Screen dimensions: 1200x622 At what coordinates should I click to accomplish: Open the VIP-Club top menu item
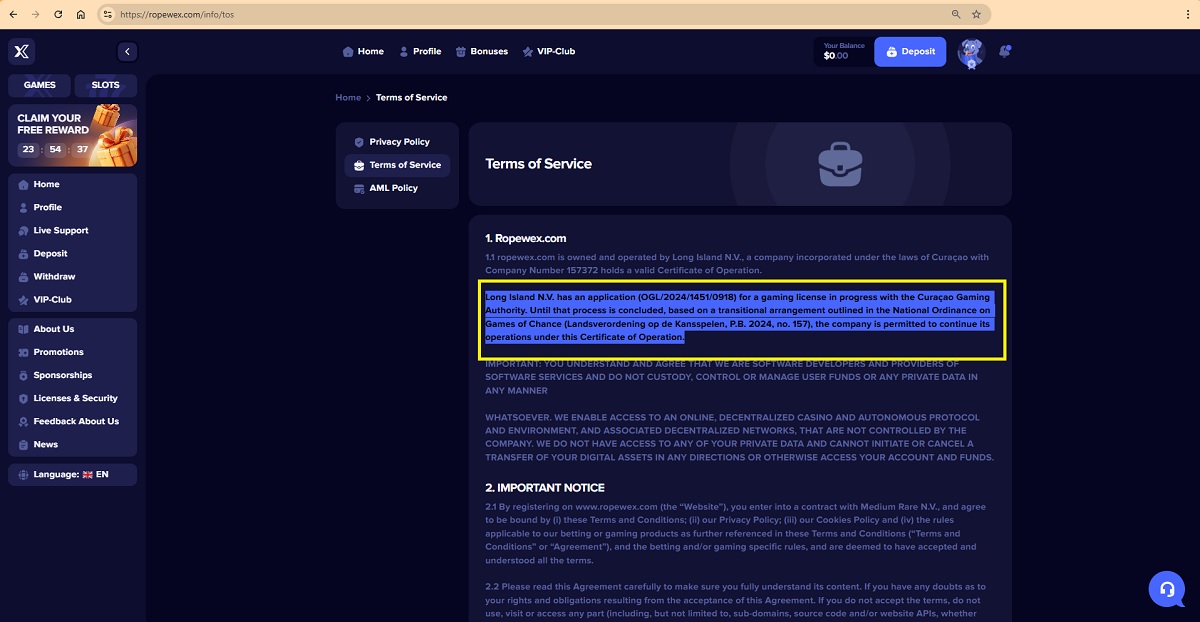pyautogui.click(x=548, y=52)
